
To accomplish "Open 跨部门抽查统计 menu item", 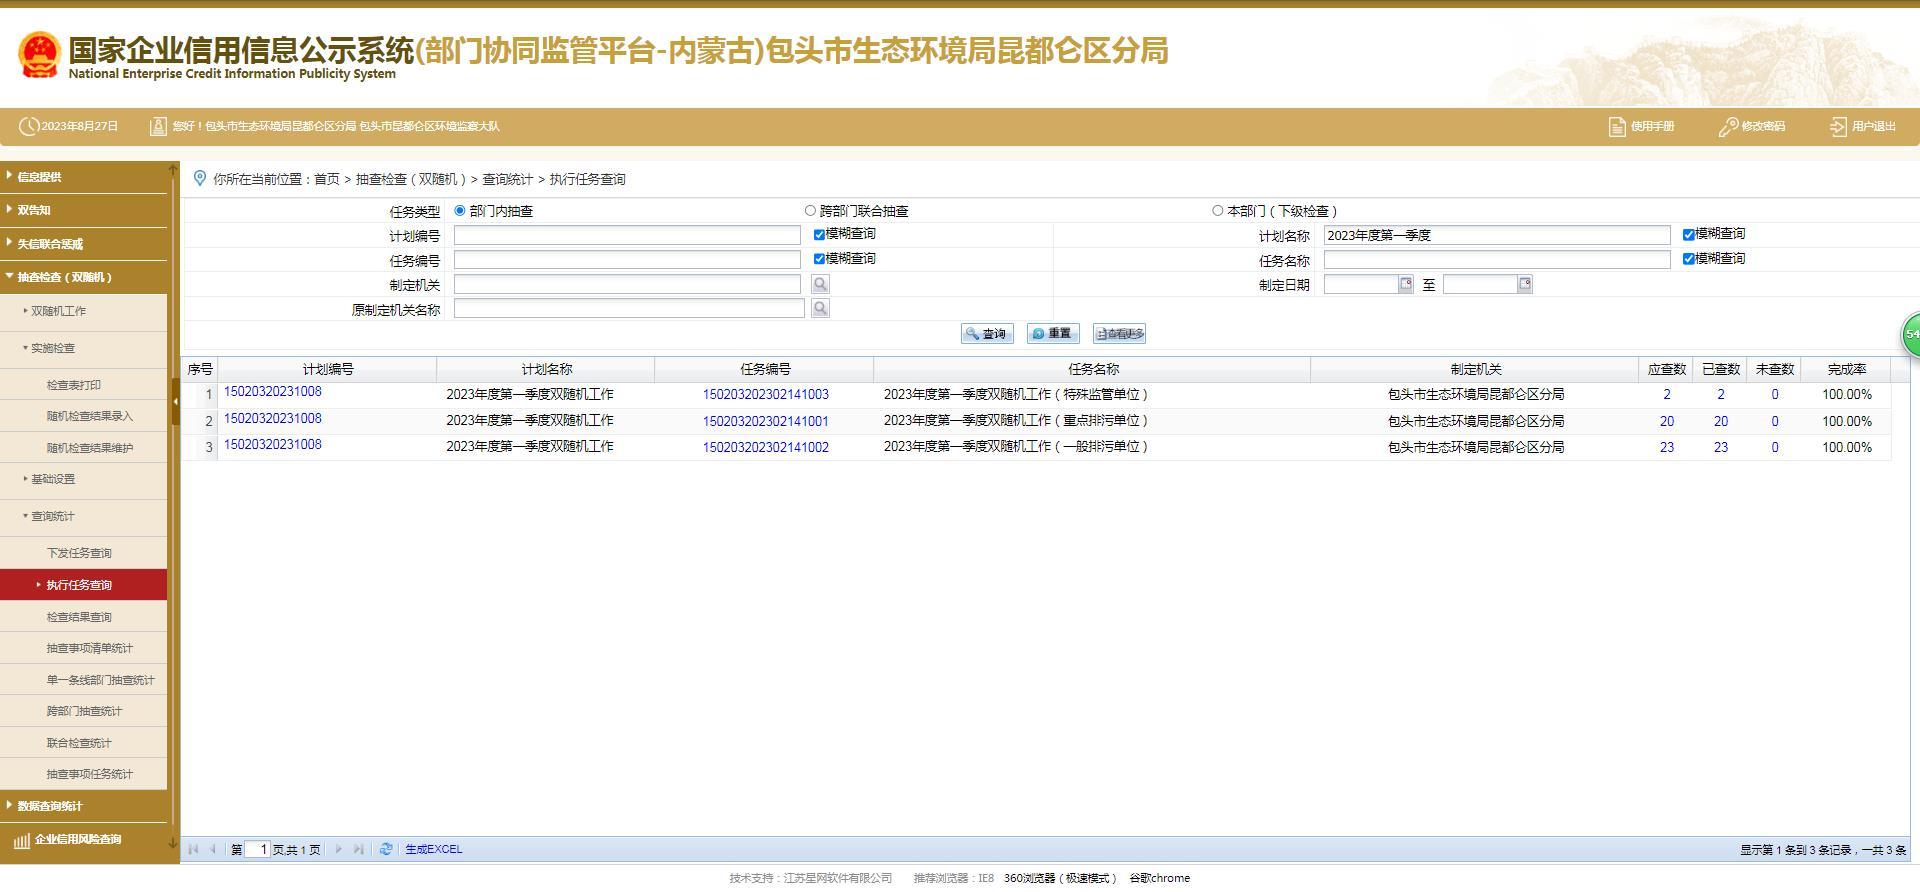I will point(84,711).
